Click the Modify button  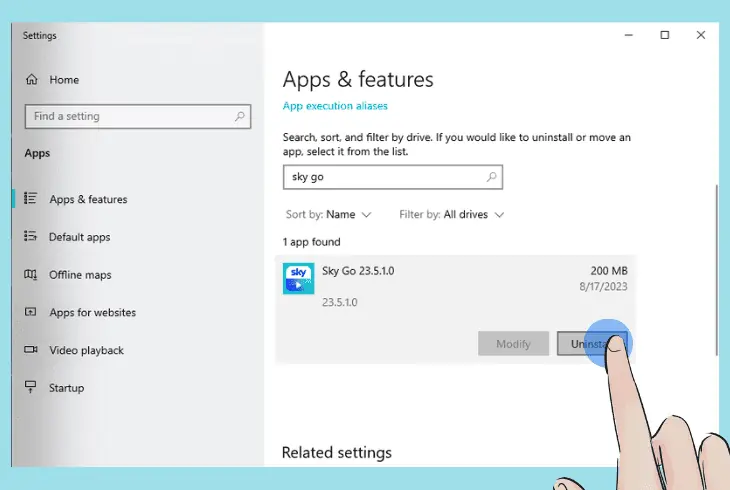point(513,344)
